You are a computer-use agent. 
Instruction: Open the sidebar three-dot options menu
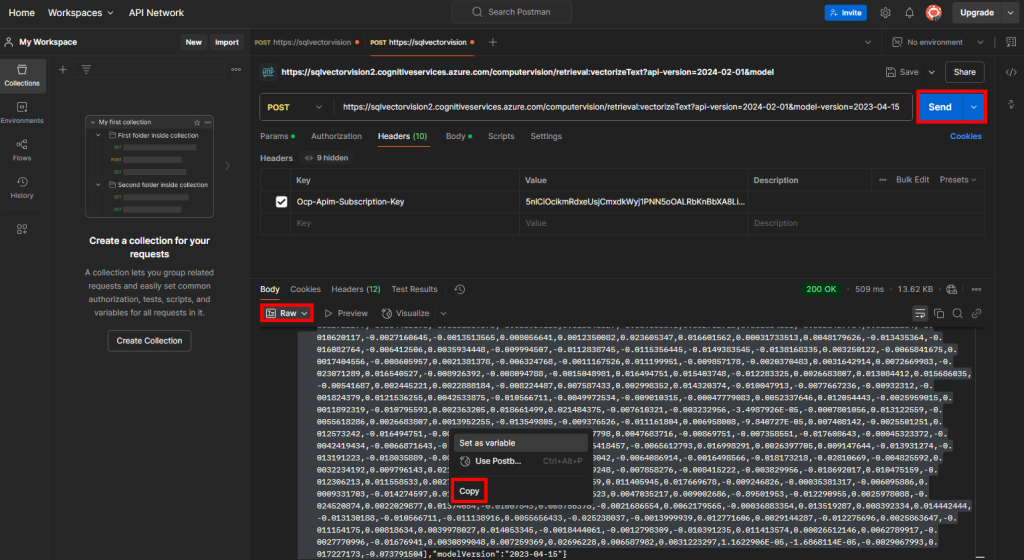[x=236, y=69]
